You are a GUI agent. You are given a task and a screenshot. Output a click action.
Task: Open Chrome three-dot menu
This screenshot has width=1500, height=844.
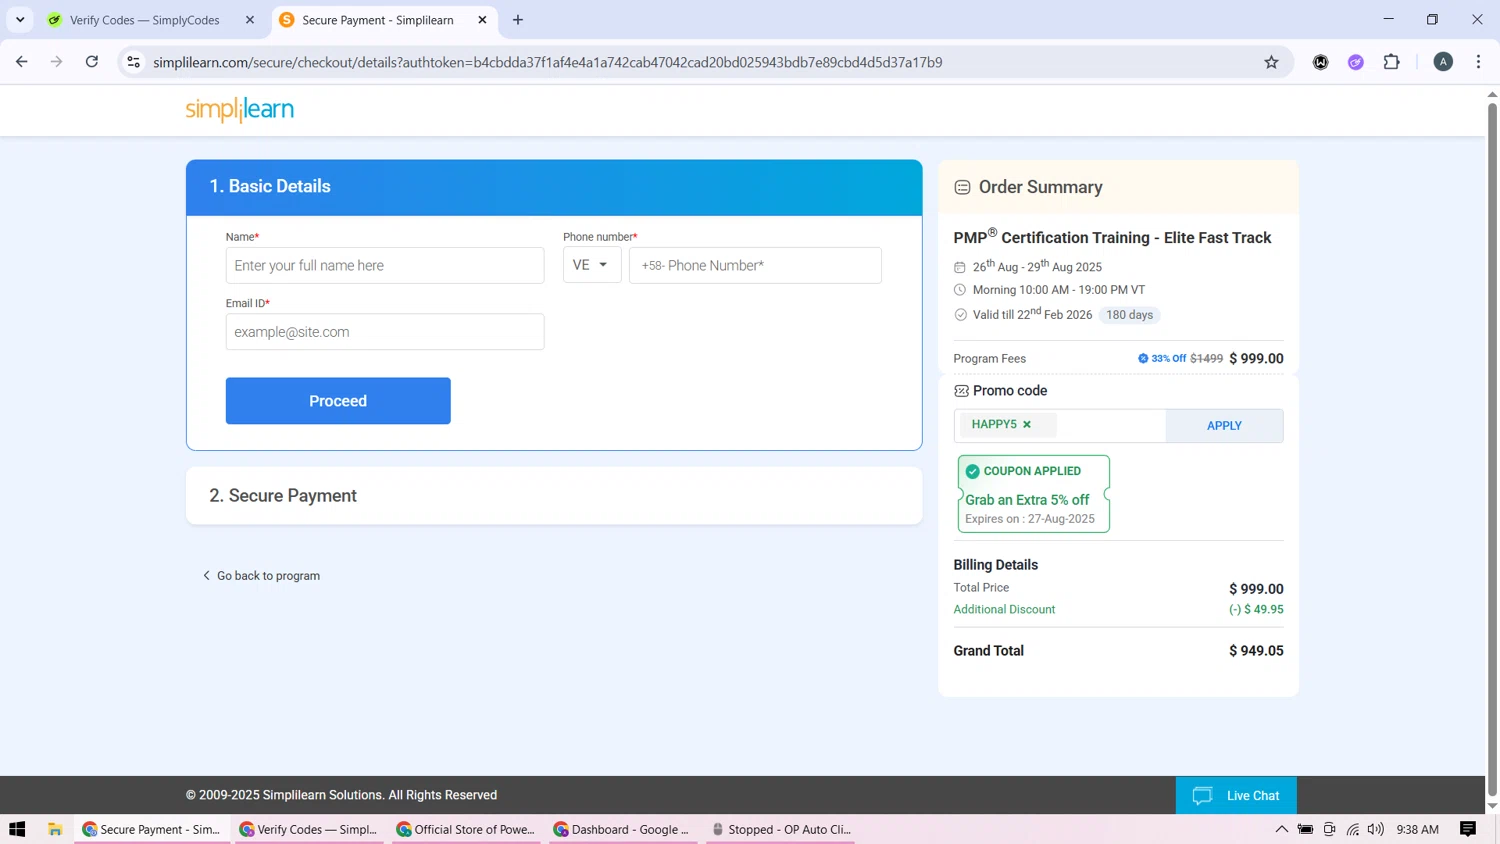click(x=1478, y=62)
